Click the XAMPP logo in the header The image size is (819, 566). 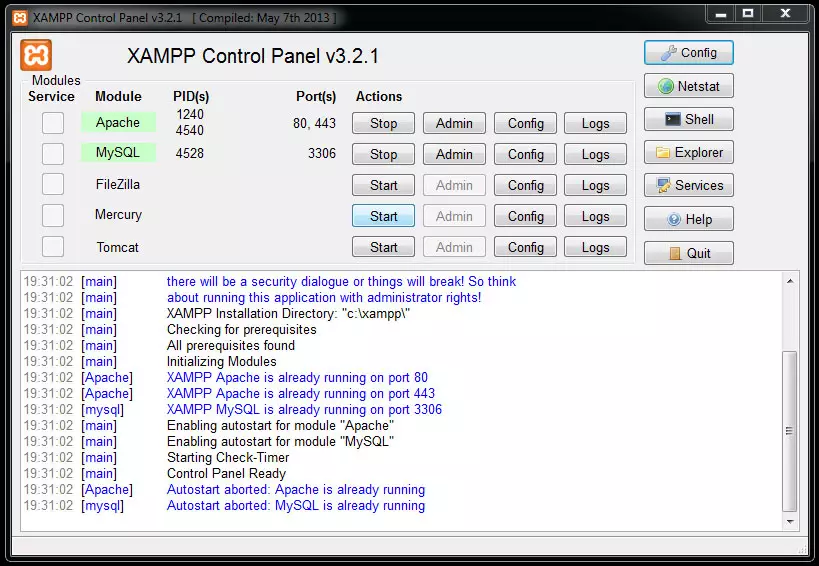(x=36, y=55)
